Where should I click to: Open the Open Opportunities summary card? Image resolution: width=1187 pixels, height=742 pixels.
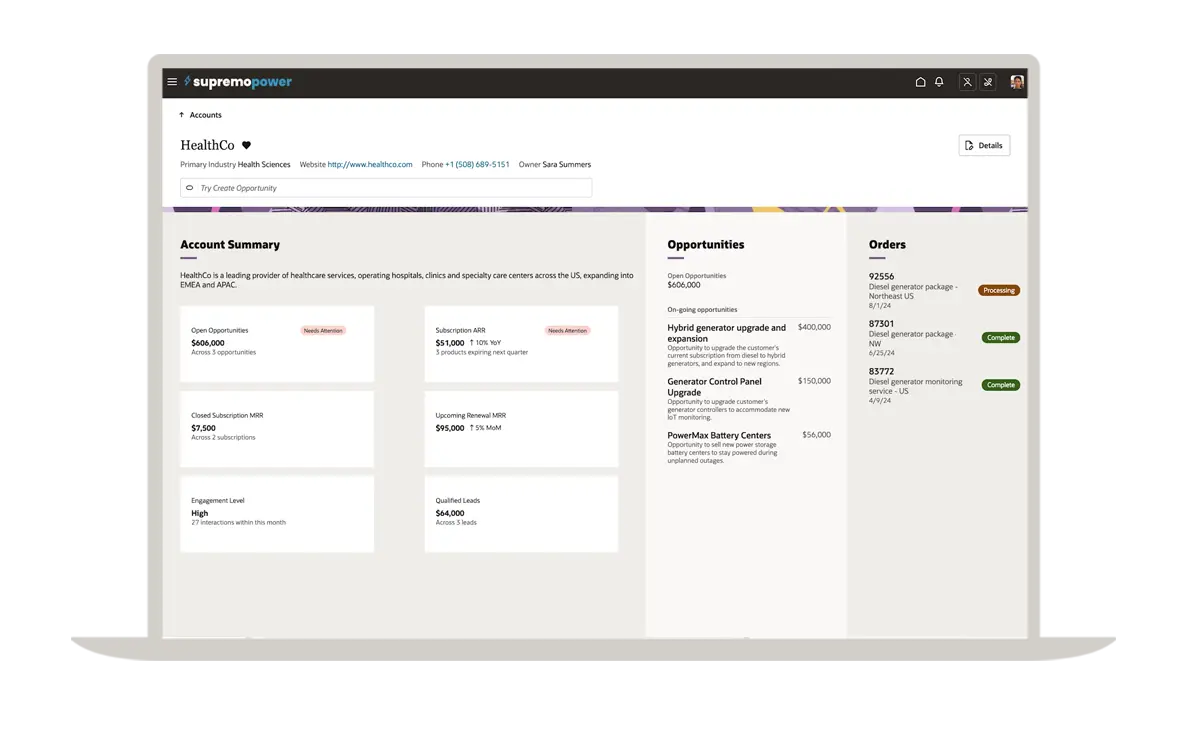(277, 343)
